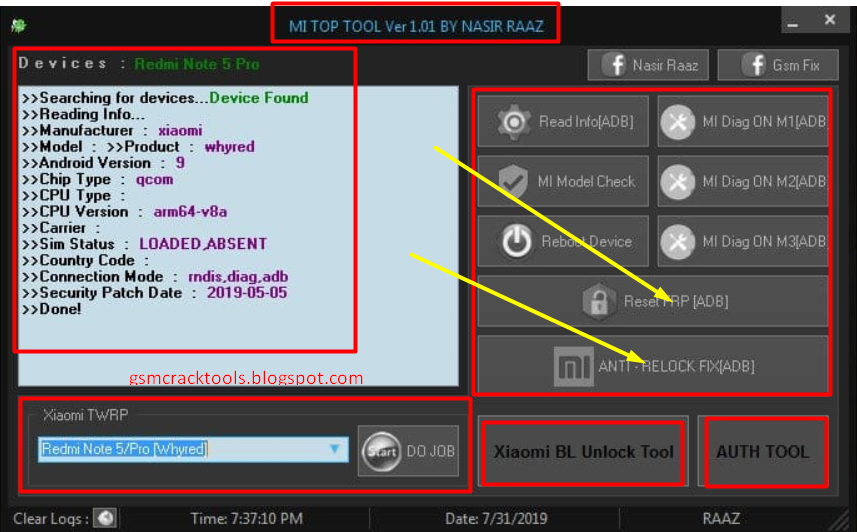The image size is (857, 532).
Task: Click the Reset FRP padlock icon
Action: pyautogui.click(x=599, y=301)
